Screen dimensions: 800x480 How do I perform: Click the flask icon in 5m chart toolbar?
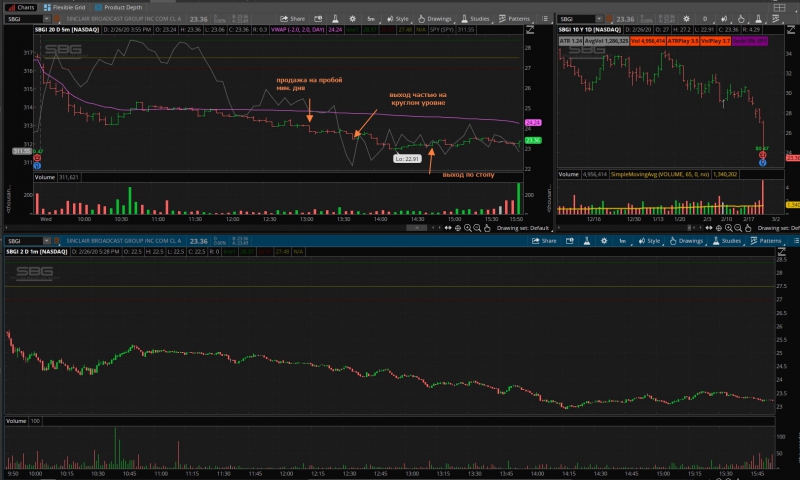335,19
